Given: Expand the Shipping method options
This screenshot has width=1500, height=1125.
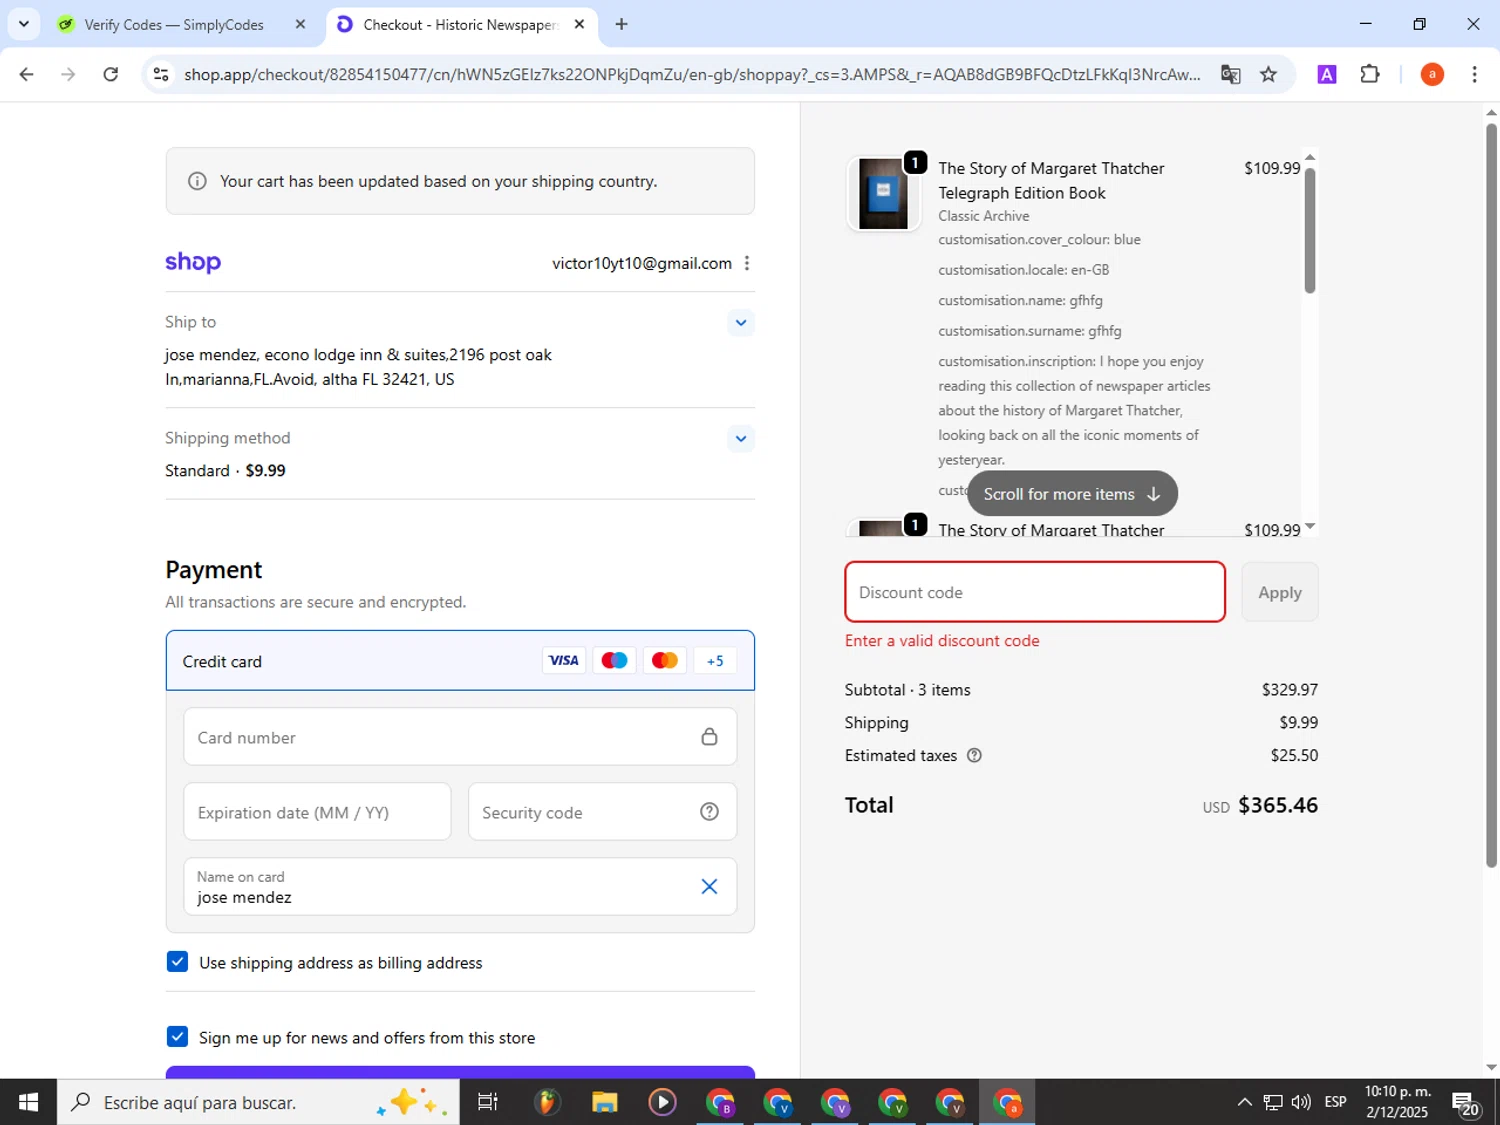Looking at the screenshot, I should coord(740,438).
